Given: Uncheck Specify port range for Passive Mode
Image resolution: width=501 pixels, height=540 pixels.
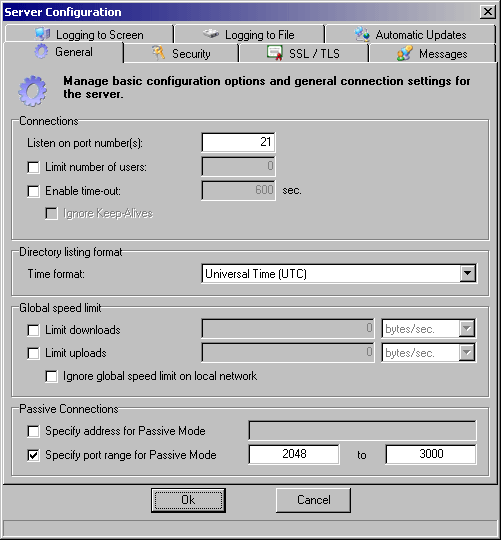Looking at the screenshot, I should click(x=33, y=455).
